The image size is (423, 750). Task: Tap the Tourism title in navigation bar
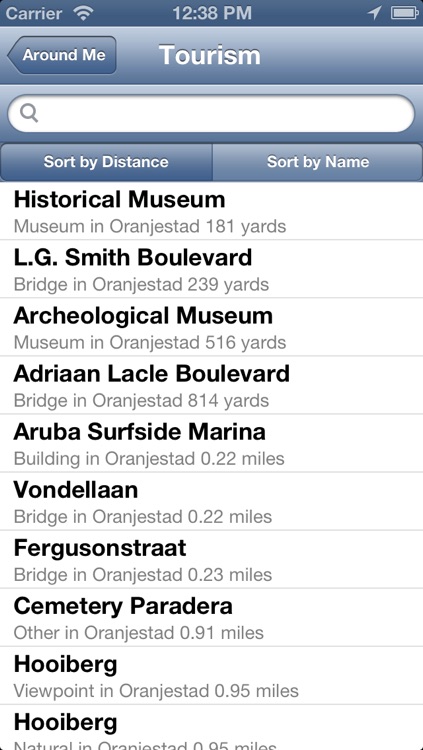pos(210,55)
